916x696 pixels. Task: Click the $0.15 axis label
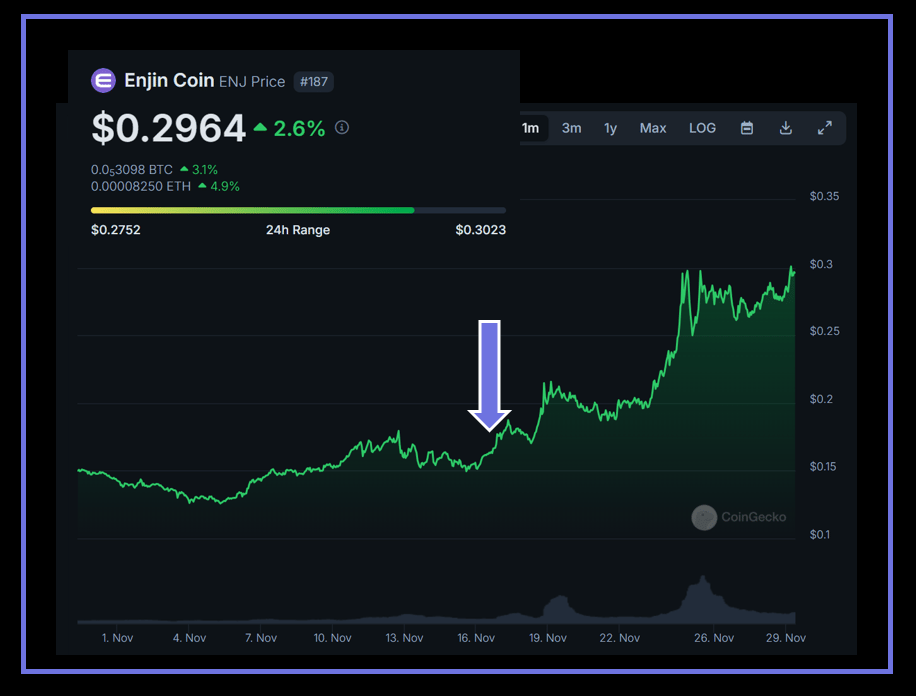(823, 466)
